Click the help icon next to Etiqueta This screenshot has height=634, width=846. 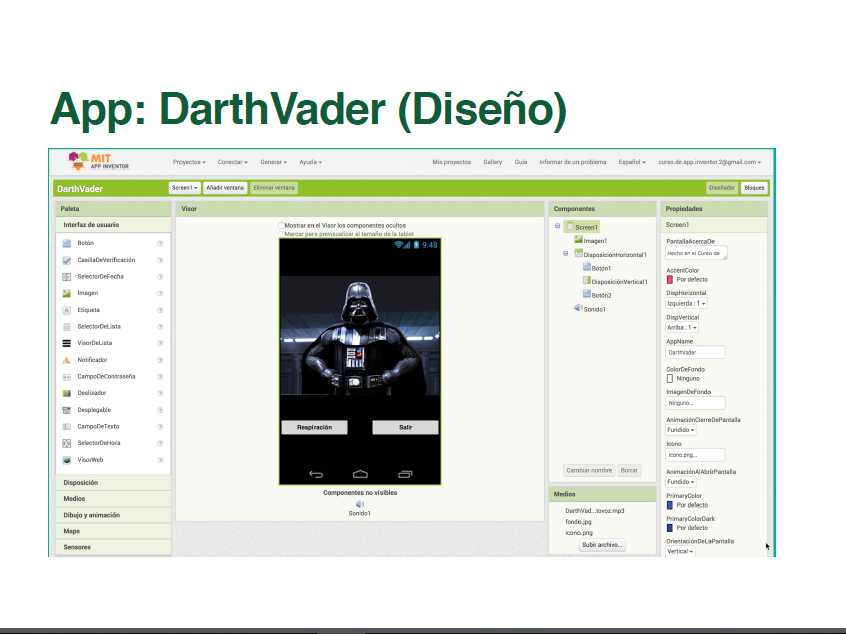point(160,310)
